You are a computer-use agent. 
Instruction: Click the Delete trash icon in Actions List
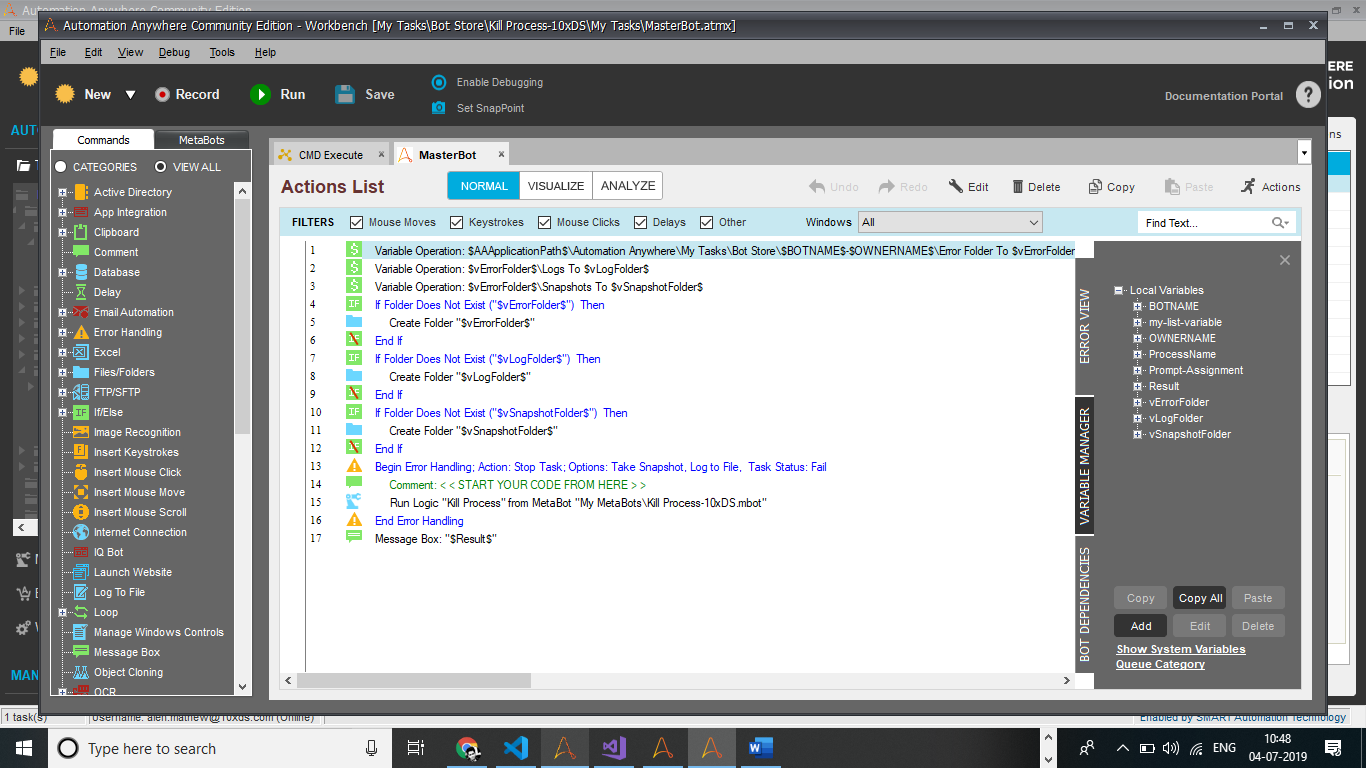coord(1018,187)
